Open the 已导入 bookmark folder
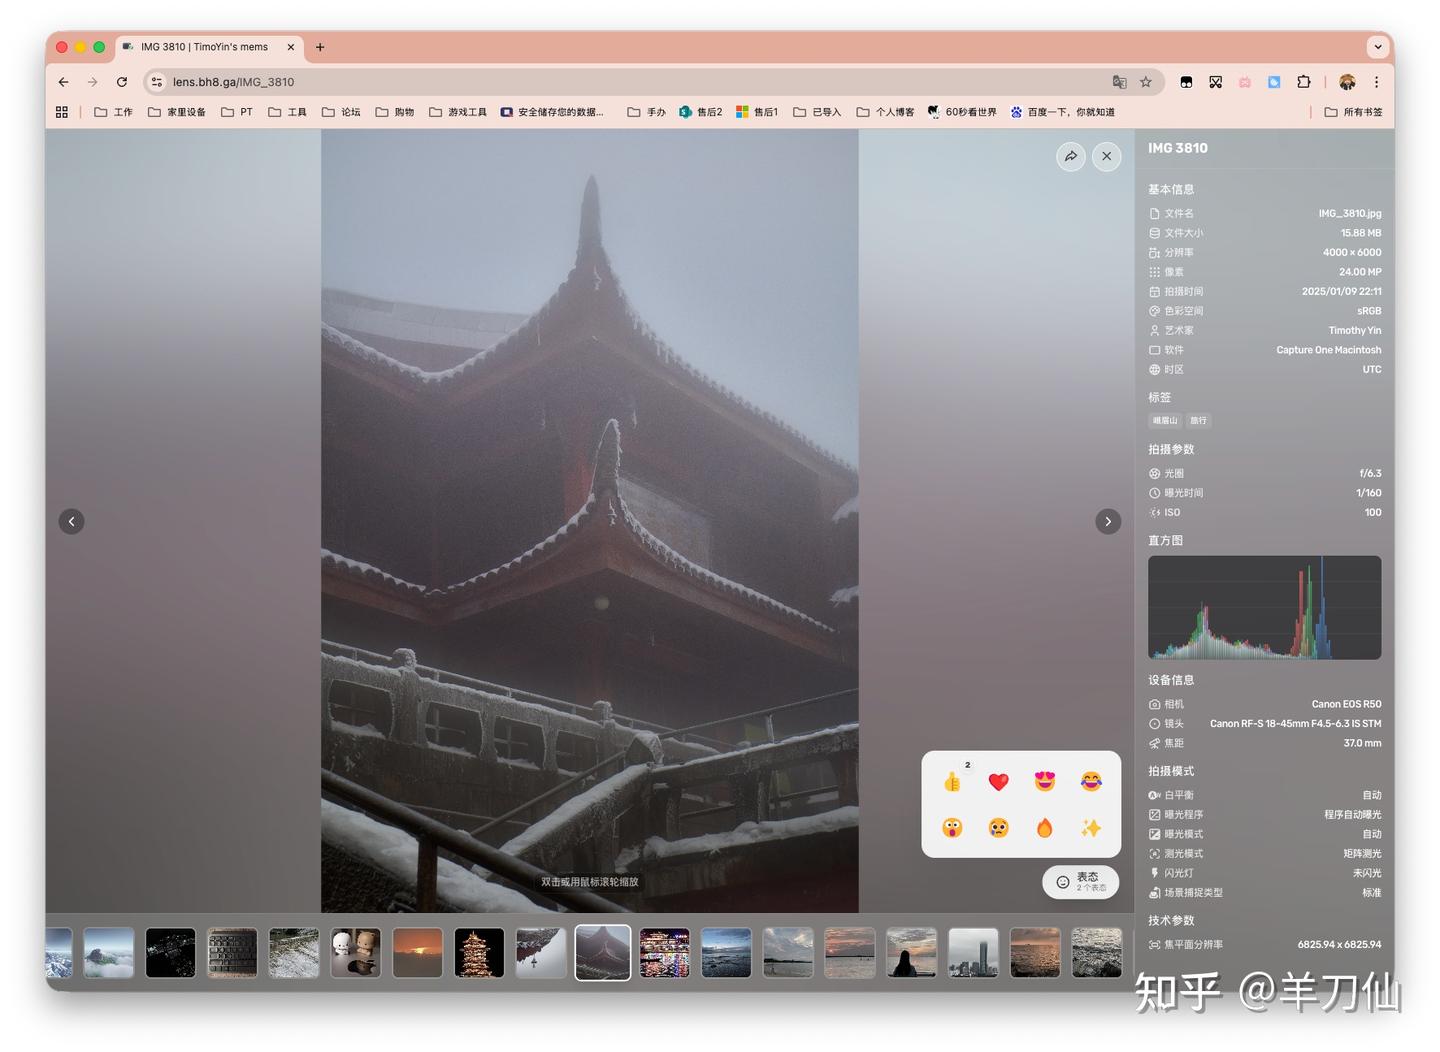Viewport: 1440px width, 1052px height. tap(817, 112)
